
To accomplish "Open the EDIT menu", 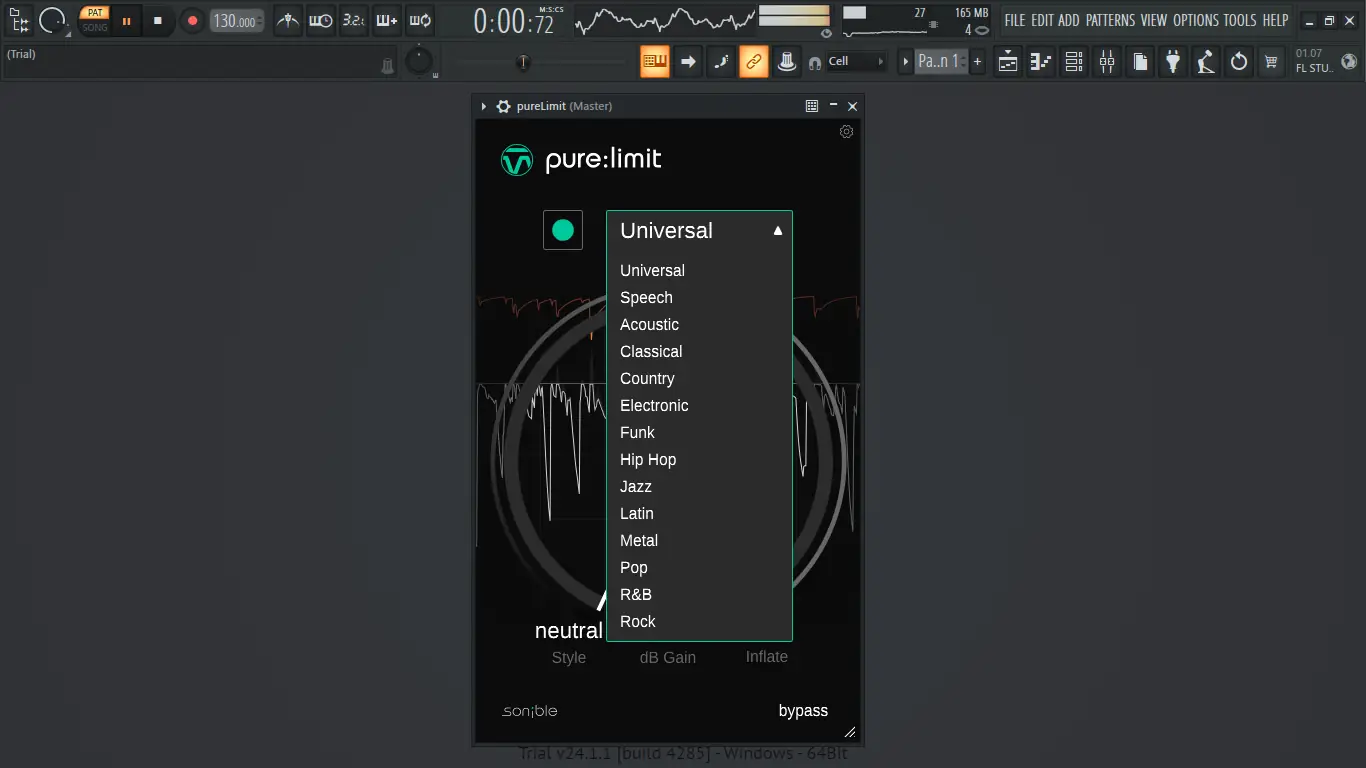I will [x=1042, y=20].
